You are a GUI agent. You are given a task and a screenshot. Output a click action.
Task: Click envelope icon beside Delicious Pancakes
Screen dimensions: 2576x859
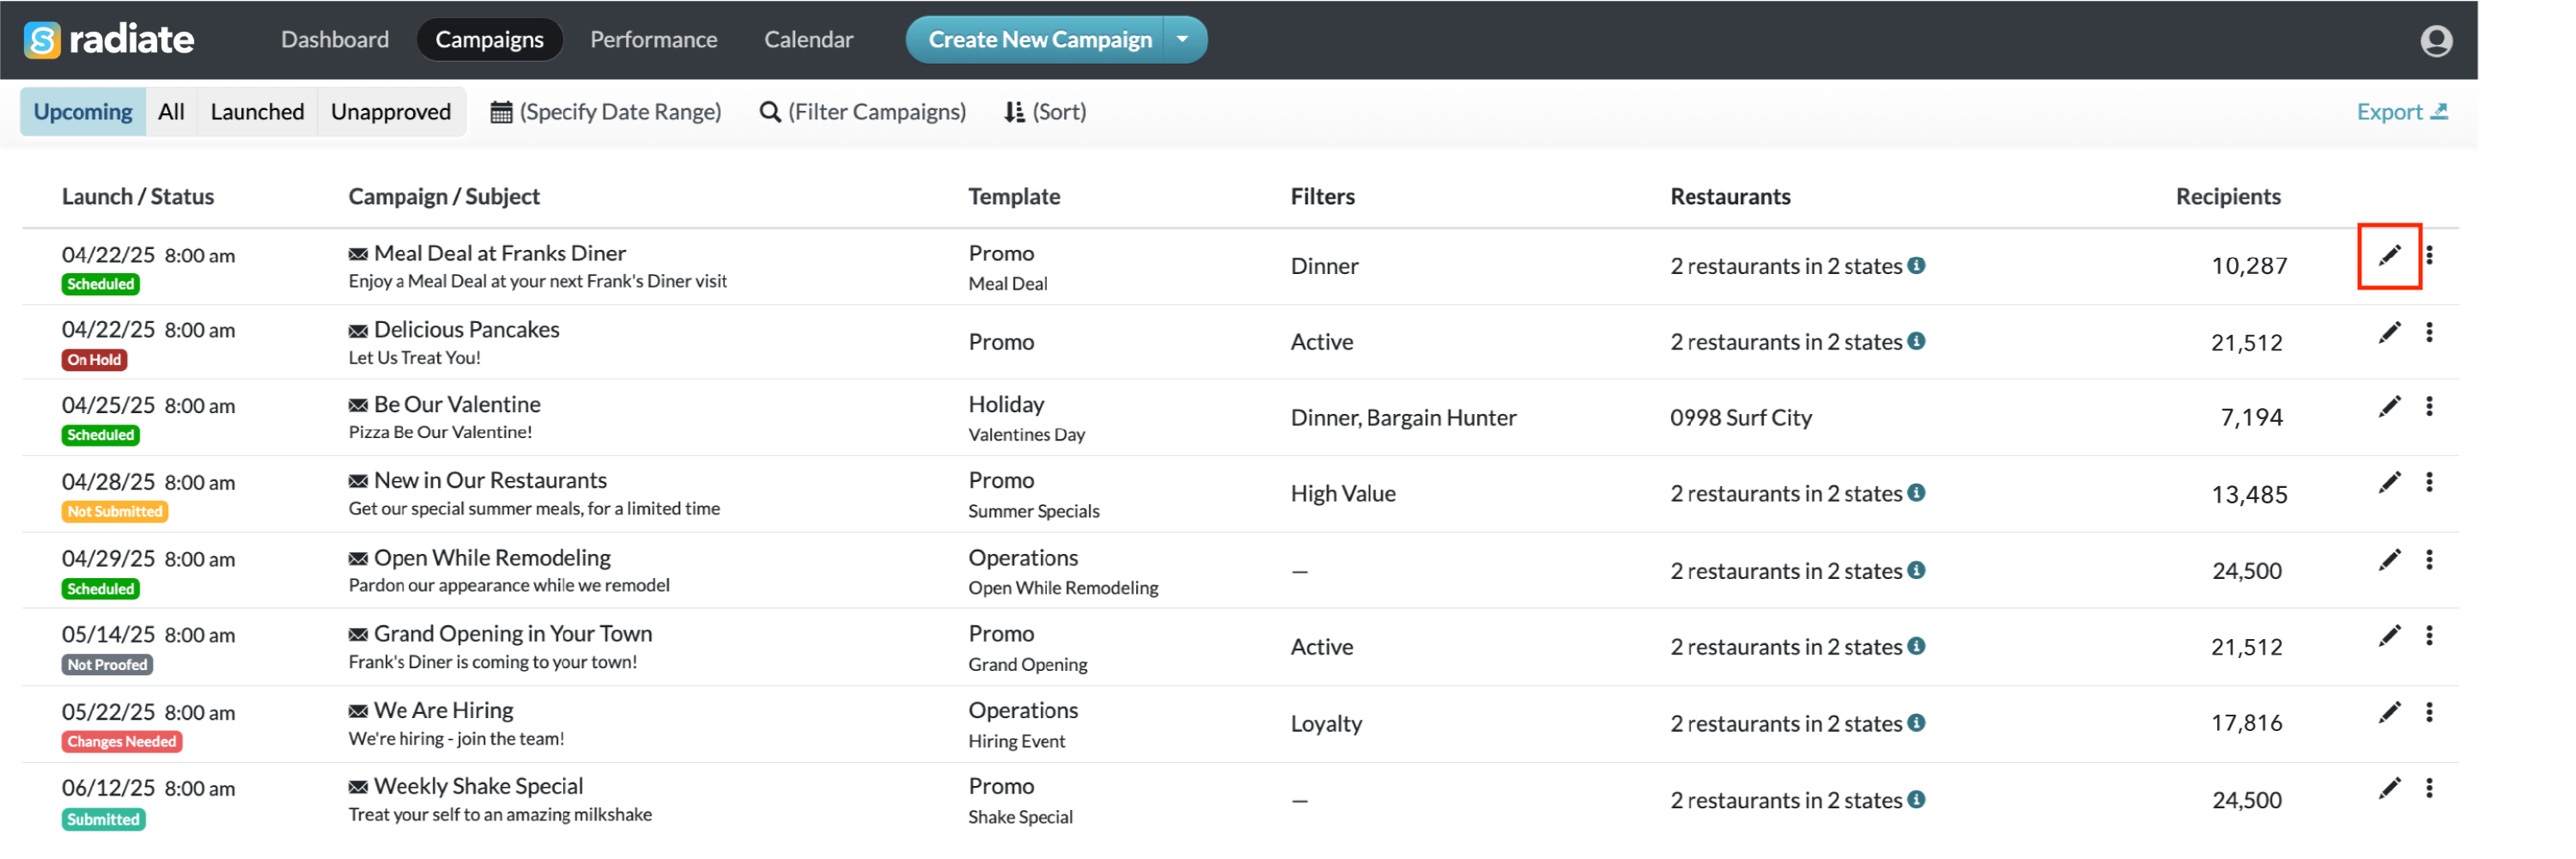(358, 331)
